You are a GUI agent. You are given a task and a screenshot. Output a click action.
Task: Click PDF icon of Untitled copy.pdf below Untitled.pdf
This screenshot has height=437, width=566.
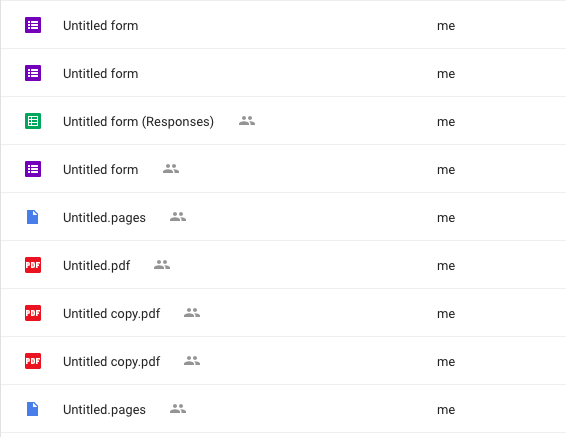(33, 313)
